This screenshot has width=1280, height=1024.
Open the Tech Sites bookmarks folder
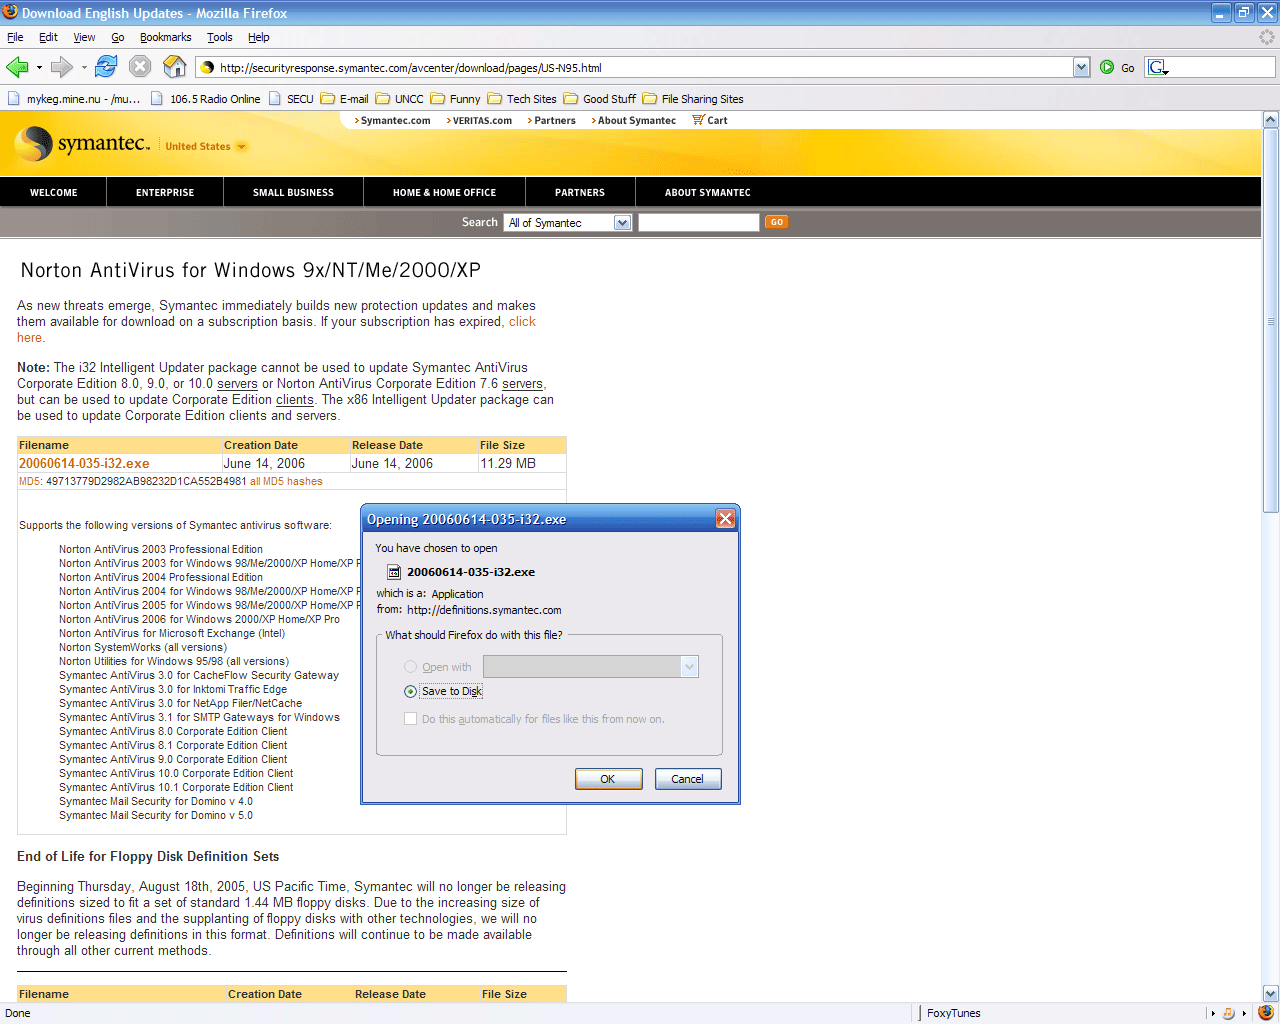point(522,99)
